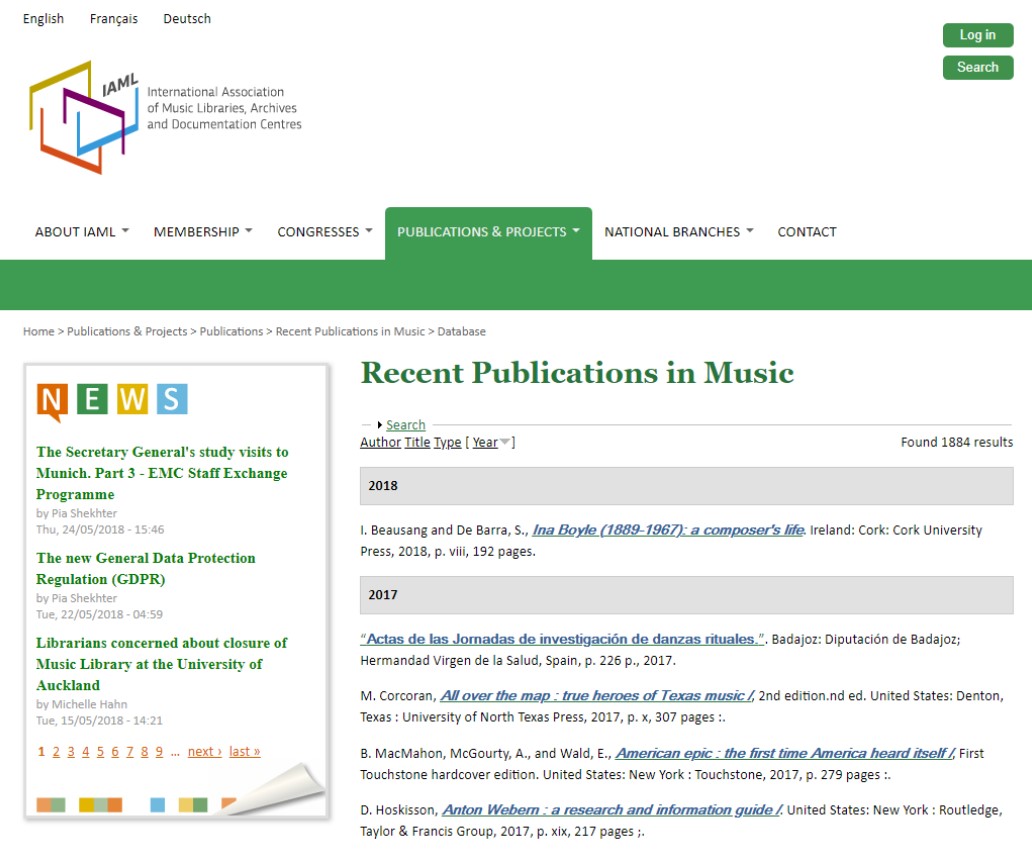The height and width of the screenshot is (849, 1032).
Task: Switch language to Deutsch
Action: pyautogui.click(x=187, y=19)
